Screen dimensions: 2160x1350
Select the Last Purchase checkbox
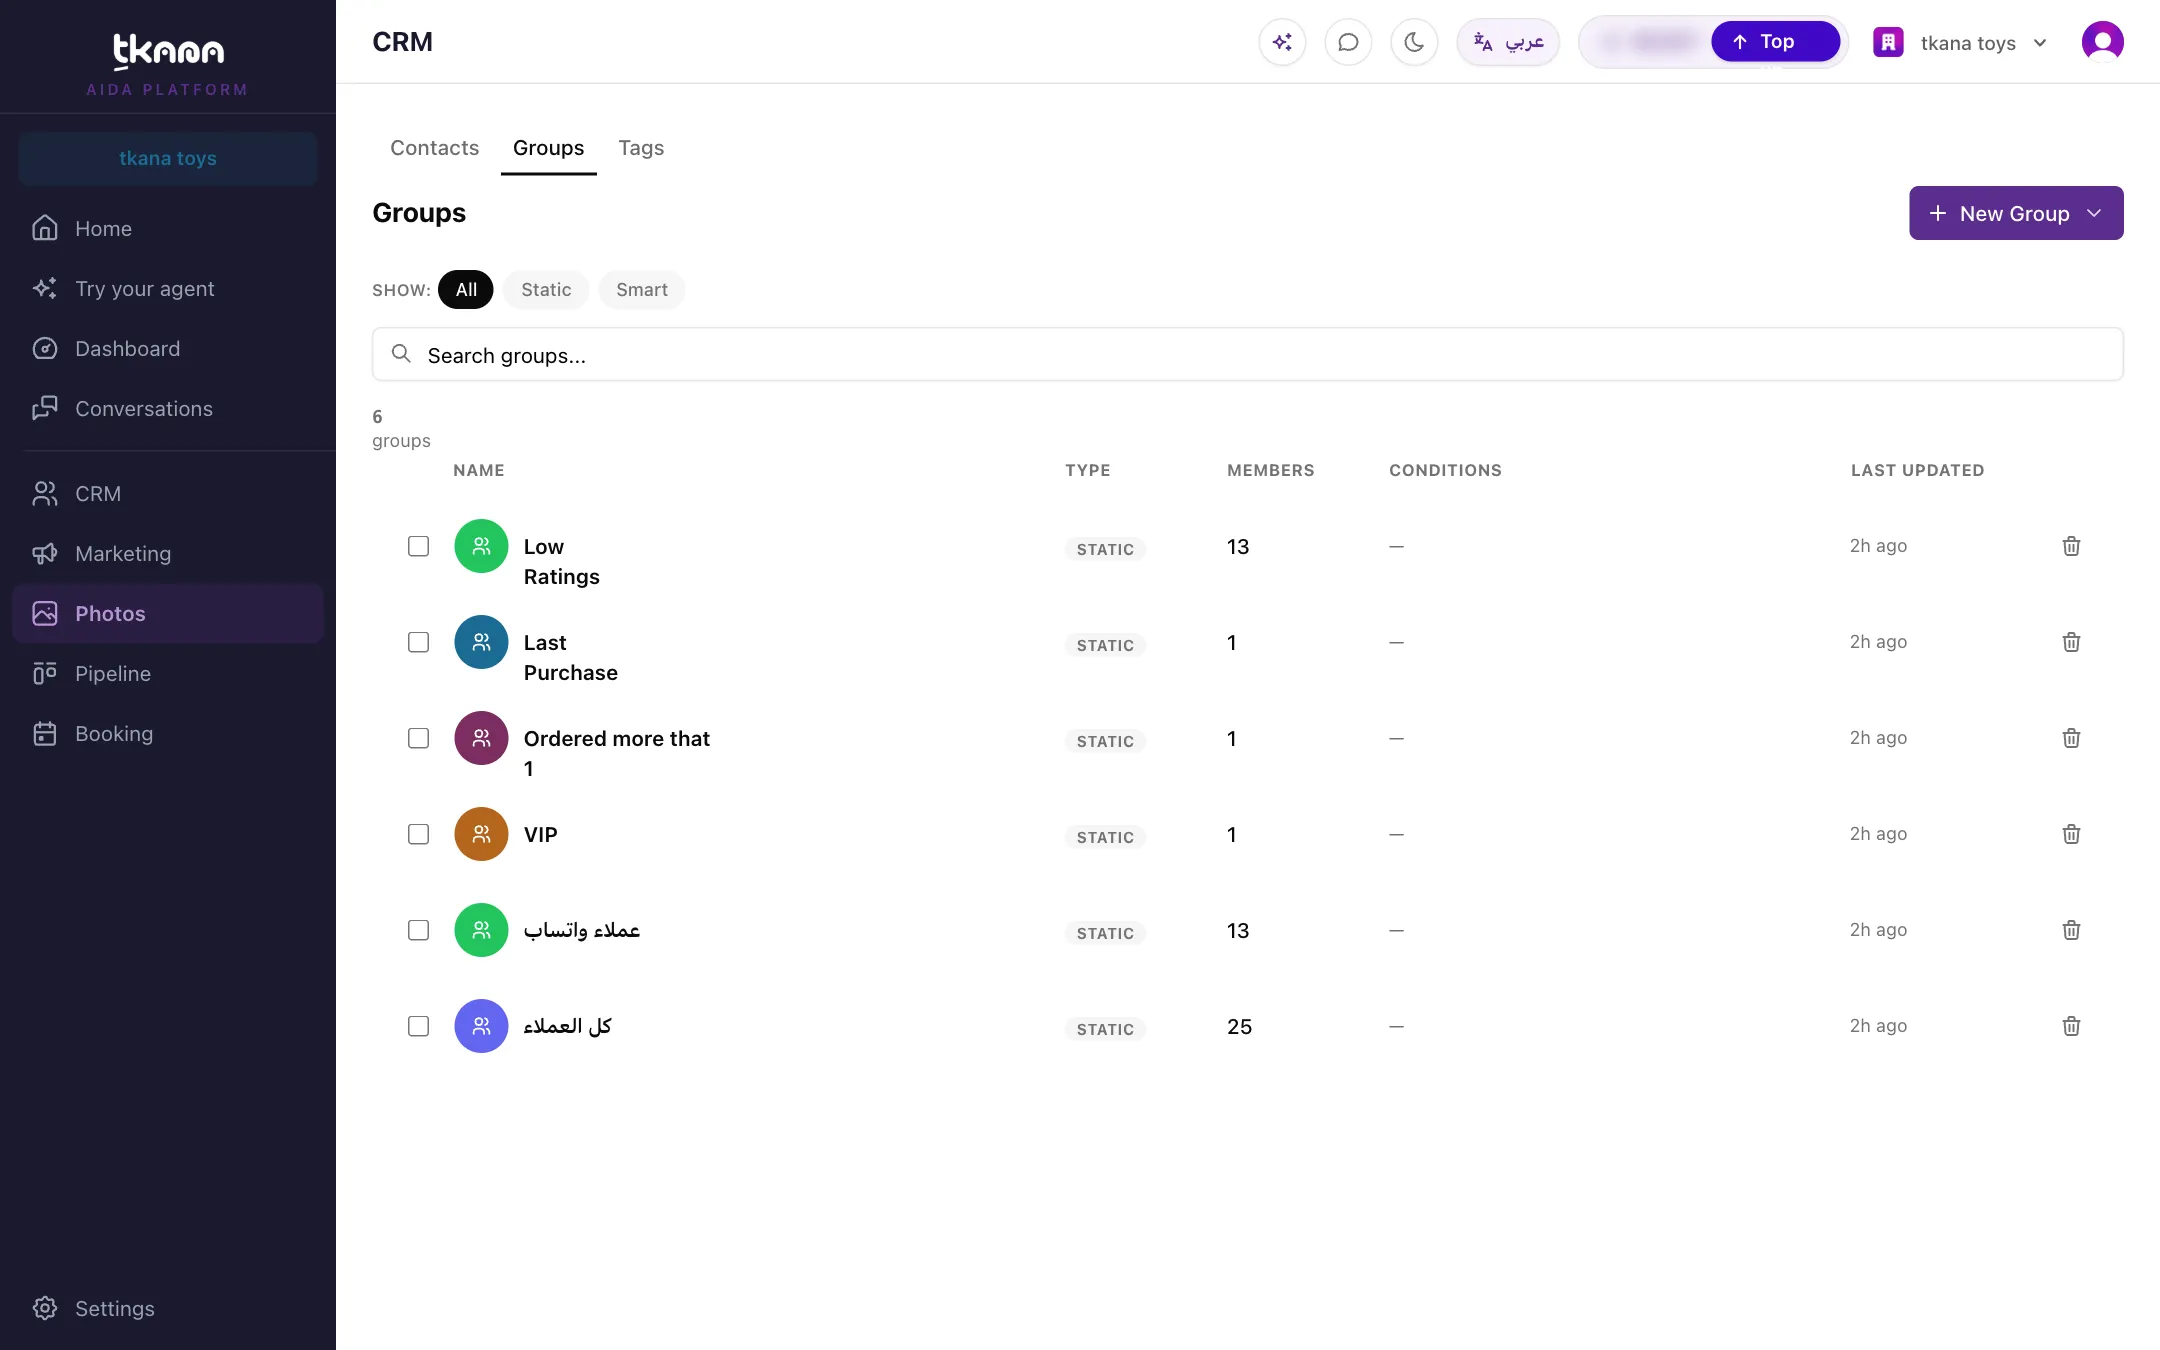[418, 642]
